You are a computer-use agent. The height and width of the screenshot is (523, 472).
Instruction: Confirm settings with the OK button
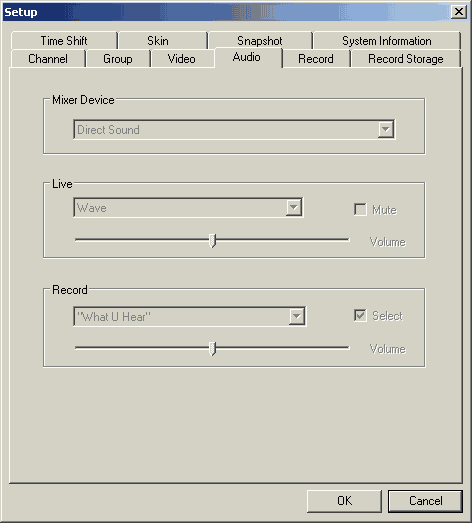[344, 501]
